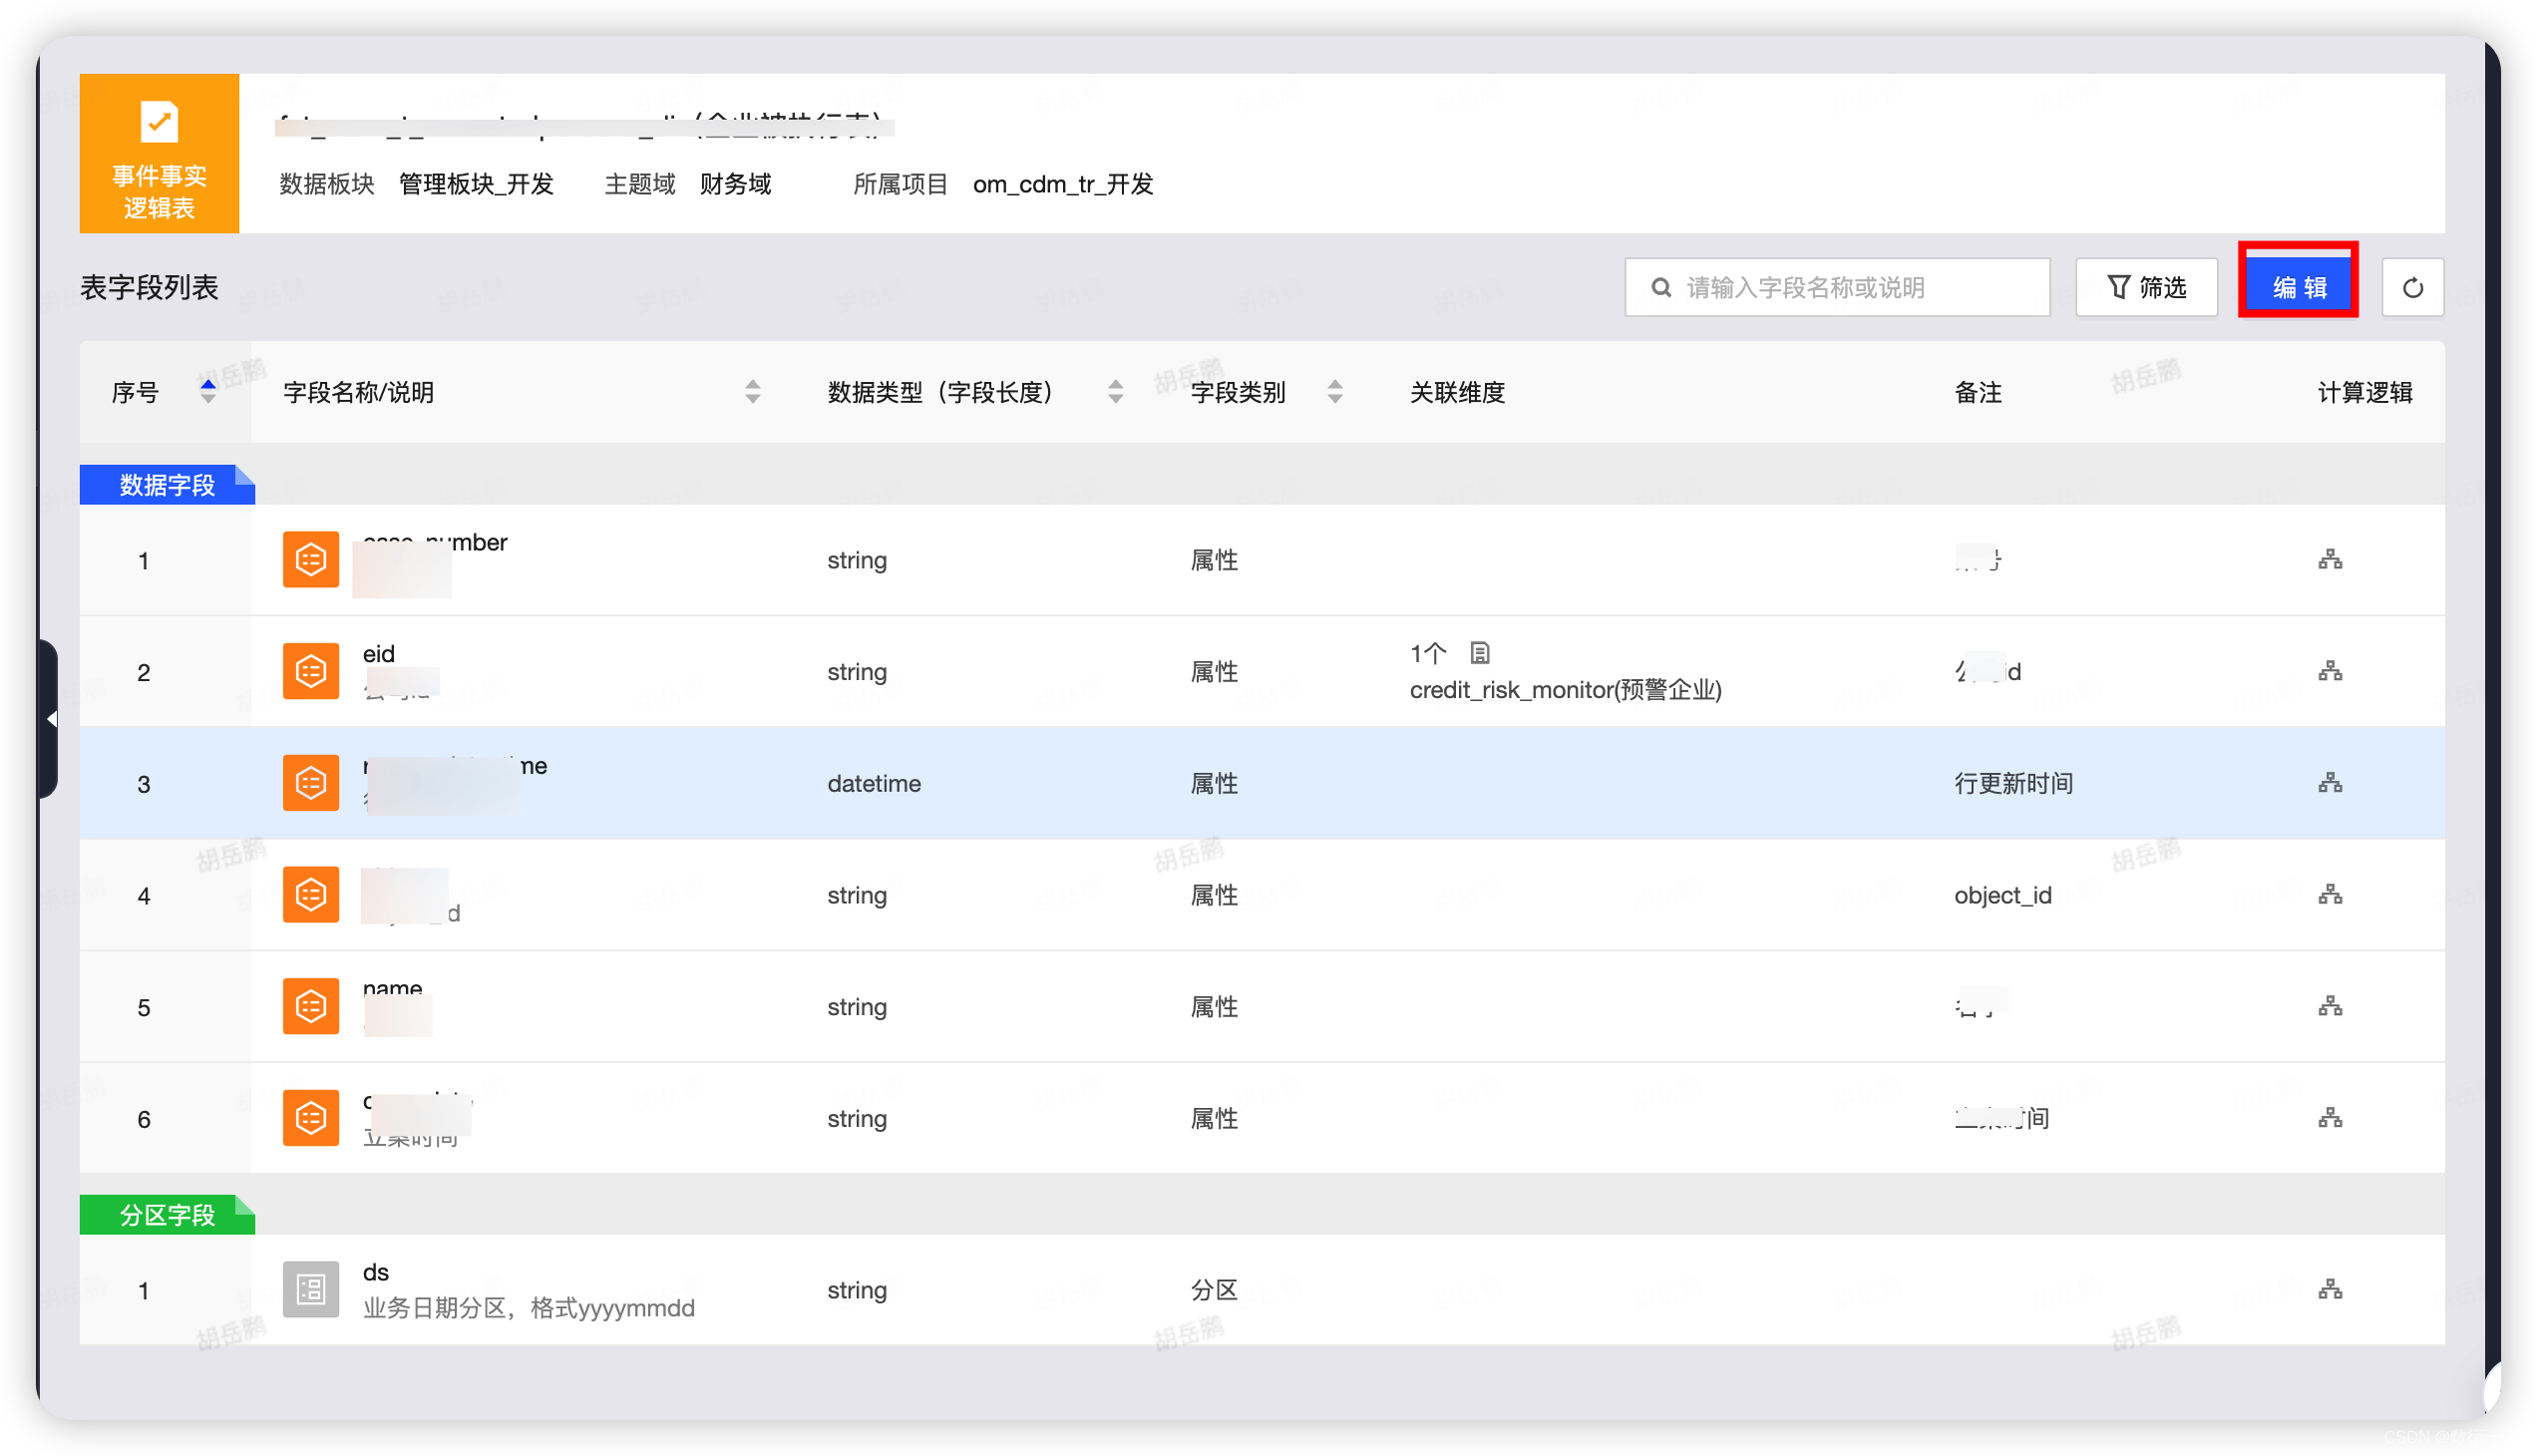Screen dimensions: 2537x1456
Task: Select the 分区字段 section tag
Action: click(x=167, y=1214)
